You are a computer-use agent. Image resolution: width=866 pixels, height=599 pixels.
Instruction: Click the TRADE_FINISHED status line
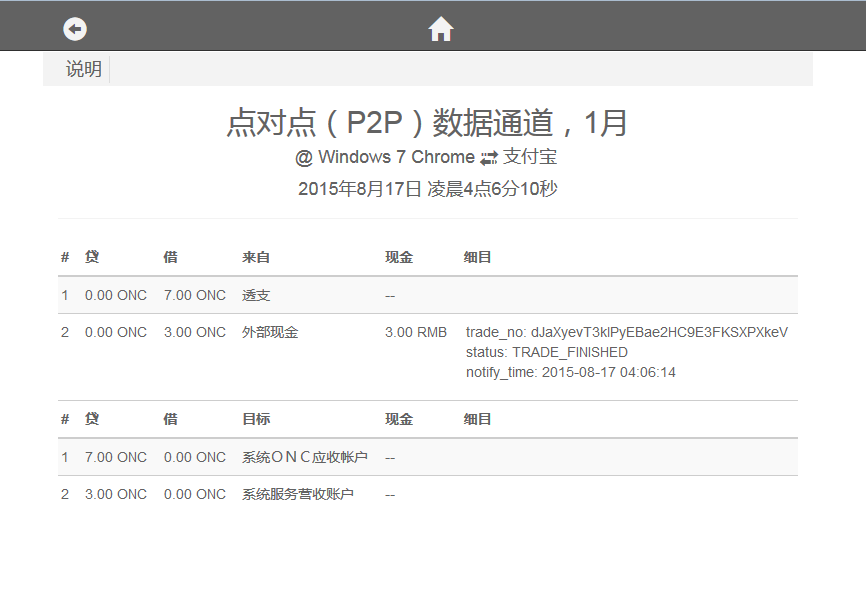547,352
